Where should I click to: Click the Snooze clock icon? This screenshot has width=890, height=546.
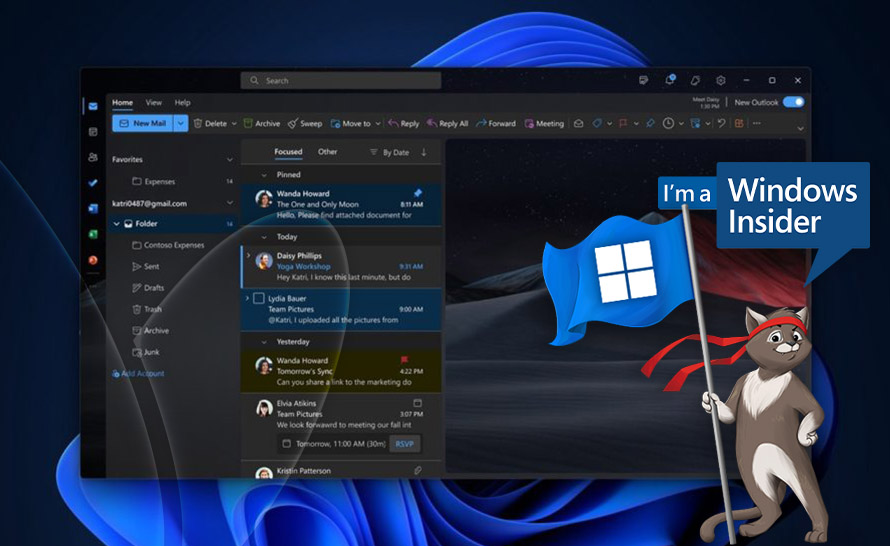click(669, 123)
